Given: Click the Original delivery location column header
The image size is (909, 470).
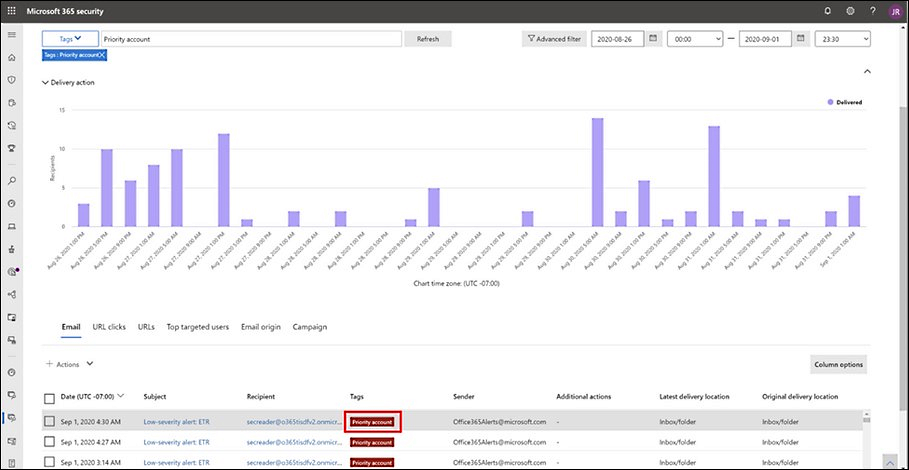Looking at the screenshot, I should click(800, 396).
